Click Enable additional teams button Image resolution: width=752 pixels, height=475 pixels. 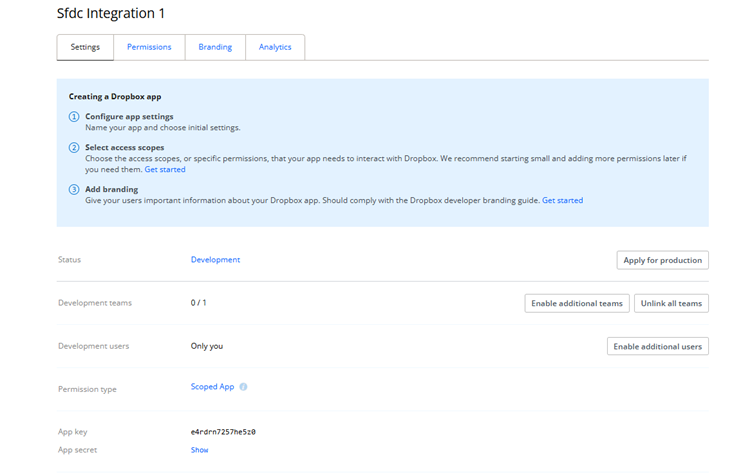[x=577, y=303]
